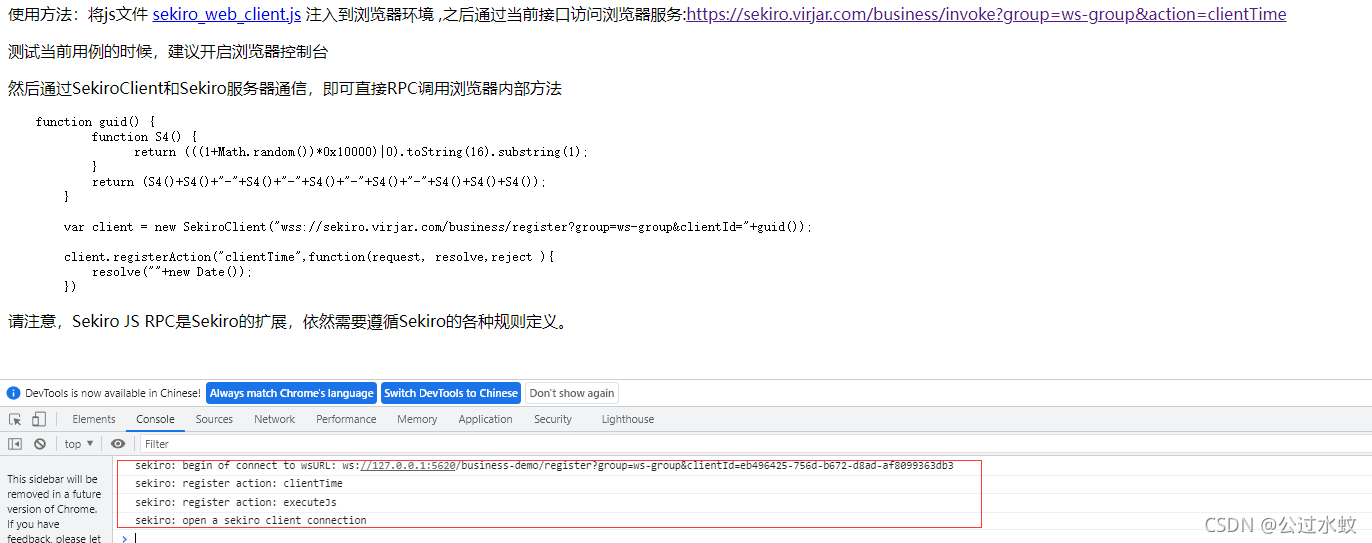The height and width of the screenshot is (543, 1372).
Task: Select log 'sekiro: begin of connect to wsURL'
Action: click(x=544, y=465)
